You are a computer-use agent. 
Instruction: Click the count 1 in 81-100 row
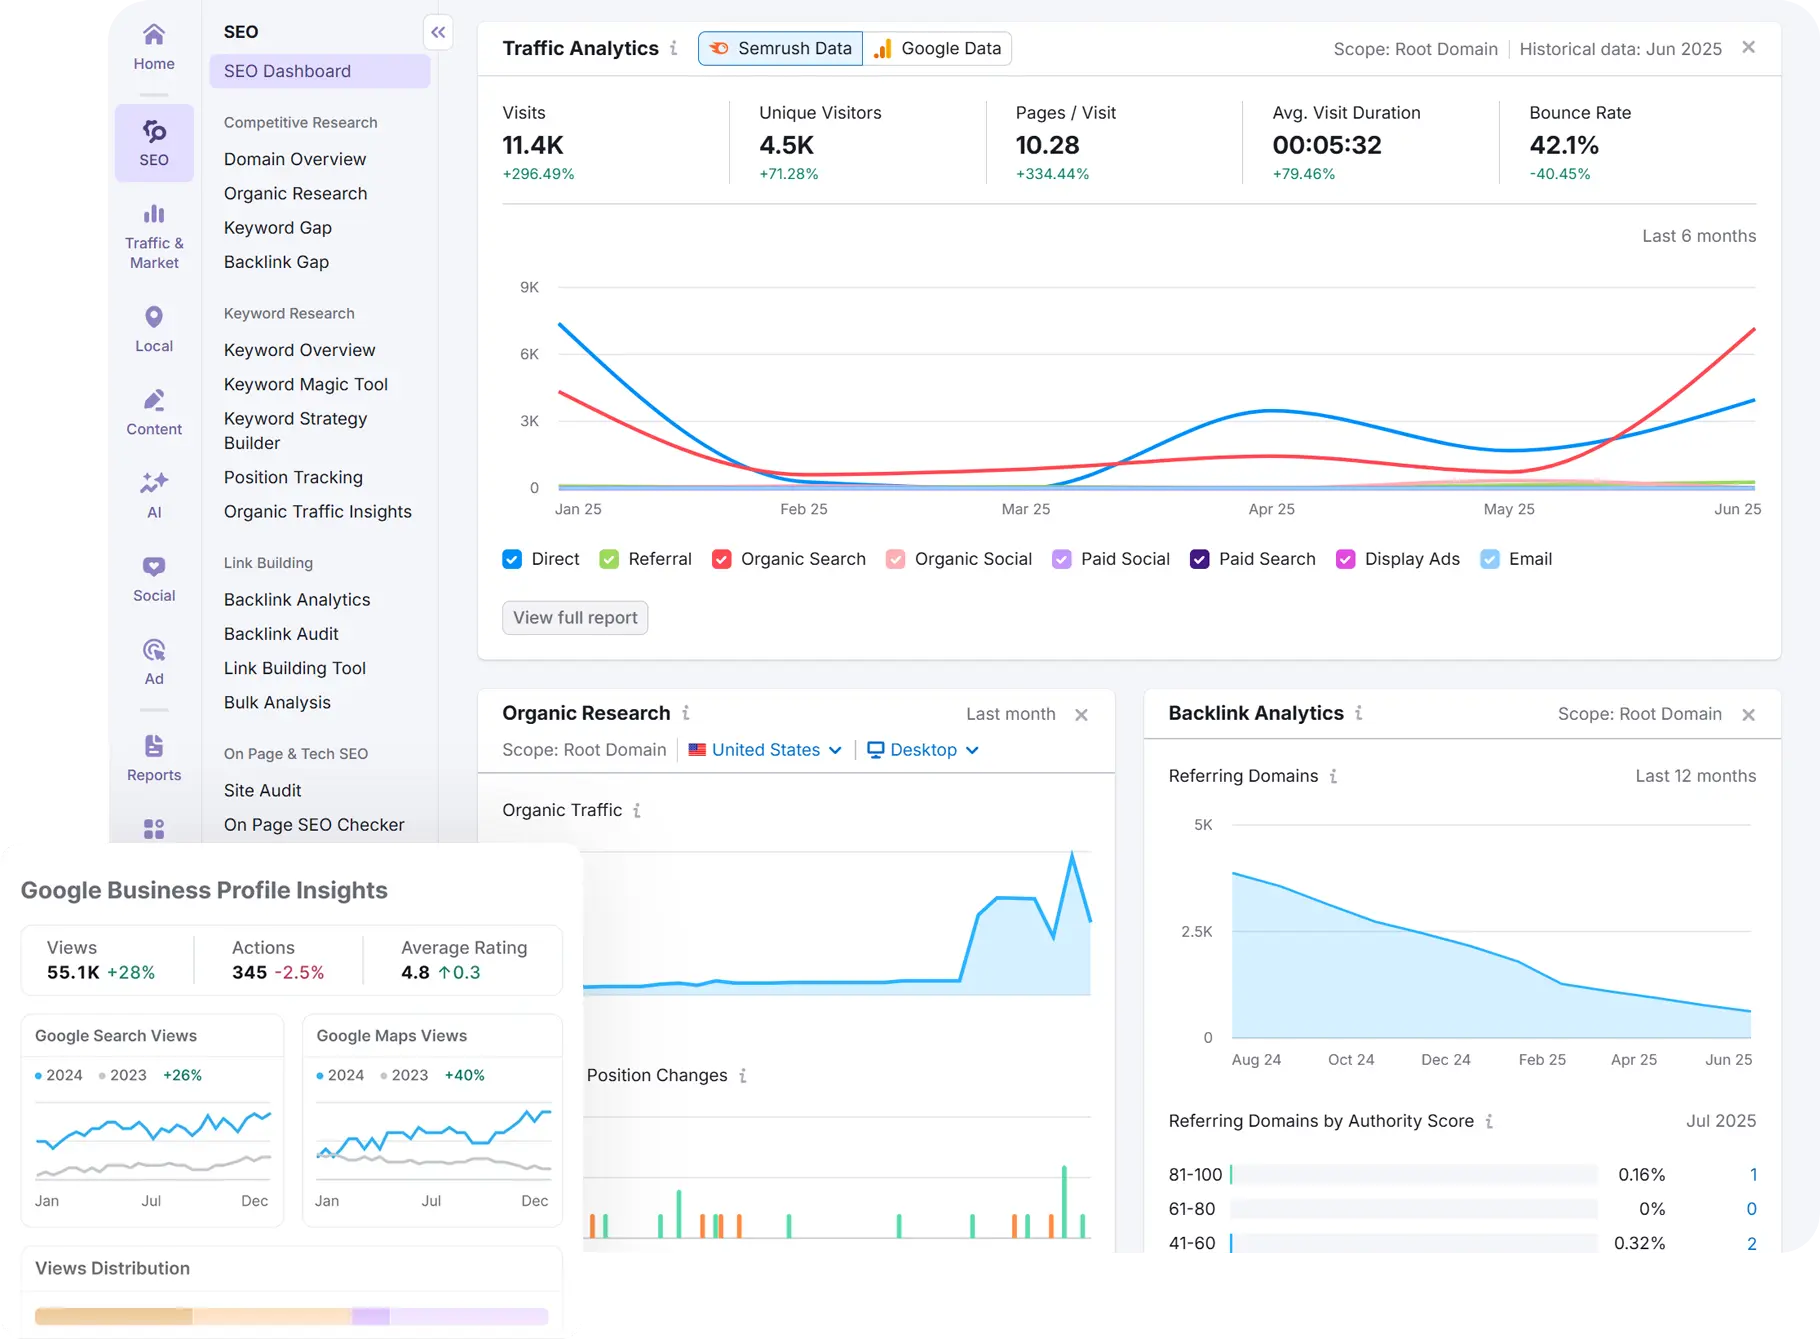tap(1753, 1175)
